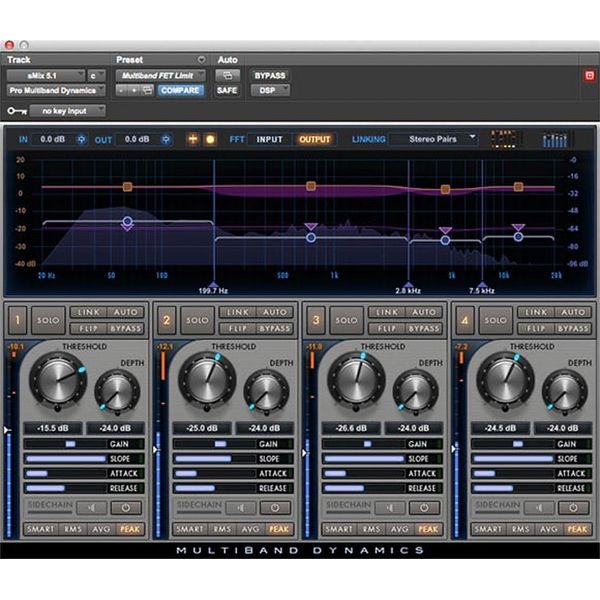Adjust the band 2 SLOPE slider
The height and width of the screenshot is (600, 600).
click(x=214, y=458)
